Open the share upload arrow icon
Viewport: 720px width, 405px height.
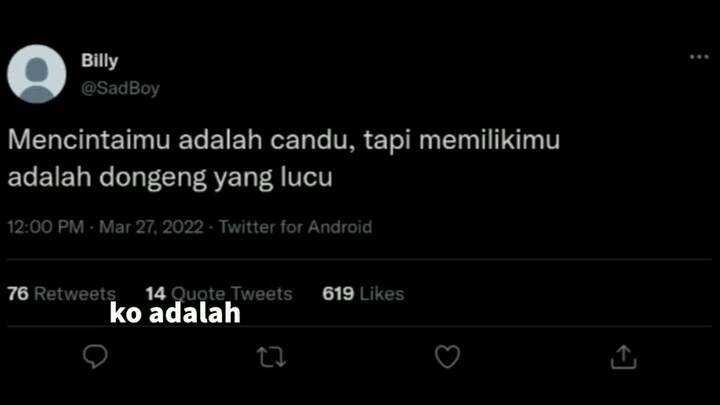pos(623,357)
